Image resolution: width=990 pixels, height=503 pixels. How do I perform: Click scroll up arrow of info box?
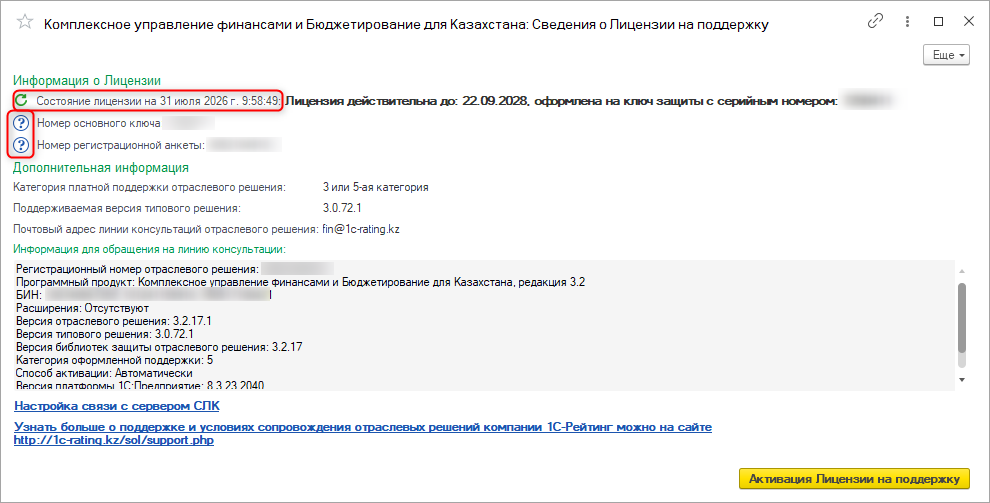tap(962, 271)
